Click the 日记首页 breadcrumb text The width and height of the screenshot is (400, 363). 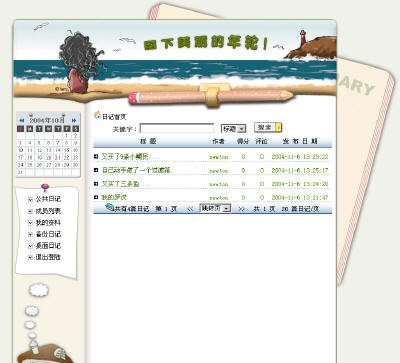114,117
